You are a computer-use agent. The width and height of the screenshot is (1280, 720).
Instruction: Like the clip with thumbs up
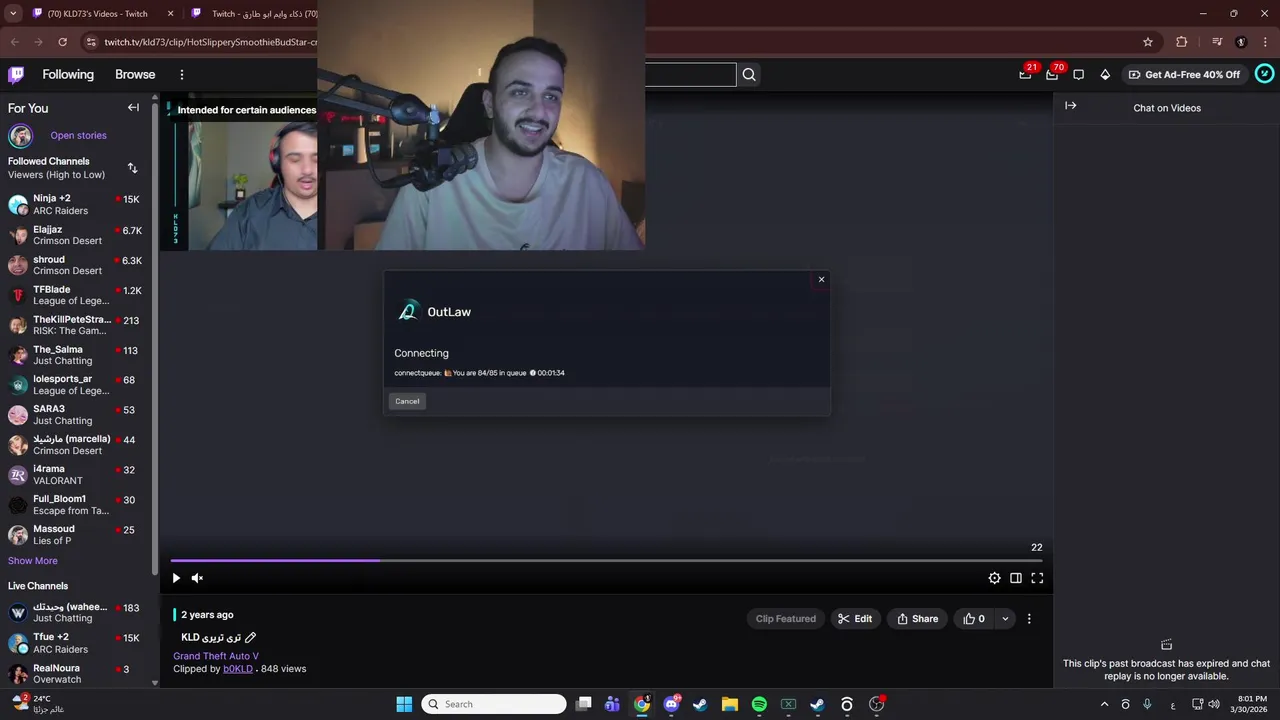974,619
